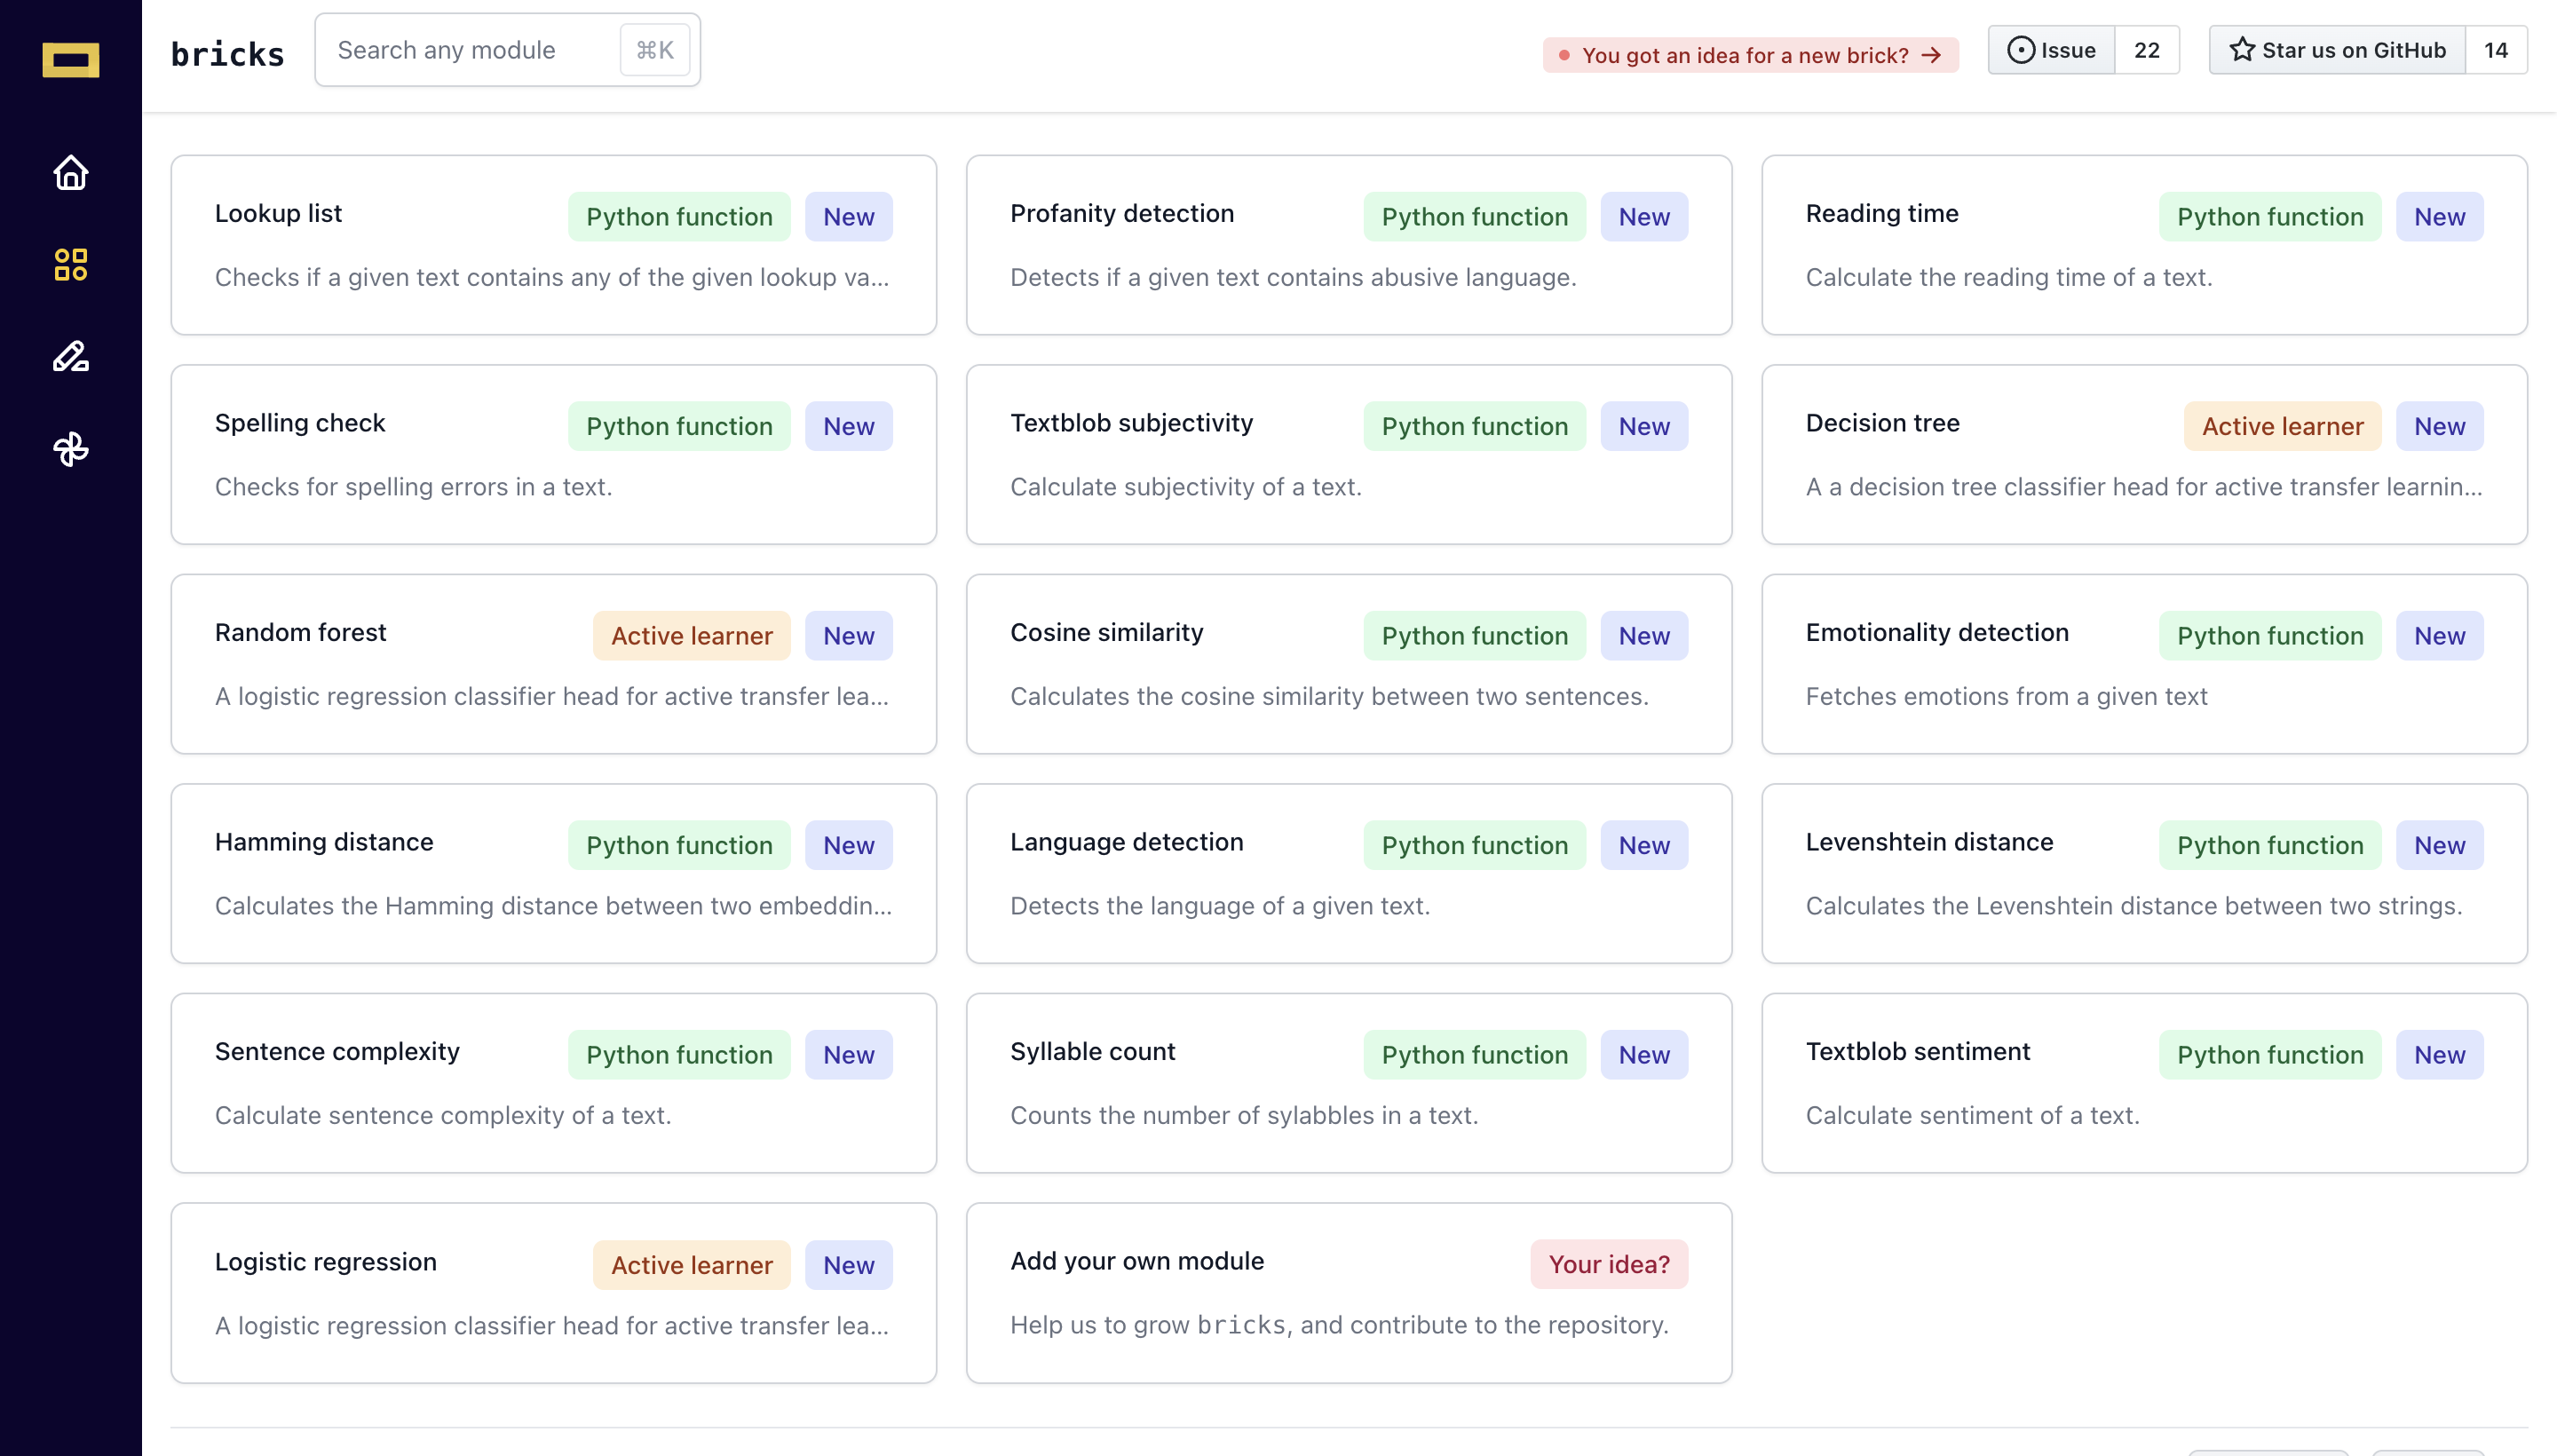The image size is (2557, 1456).
Task: Select the Syllable count module
Action: (x=1348, y=1083)
